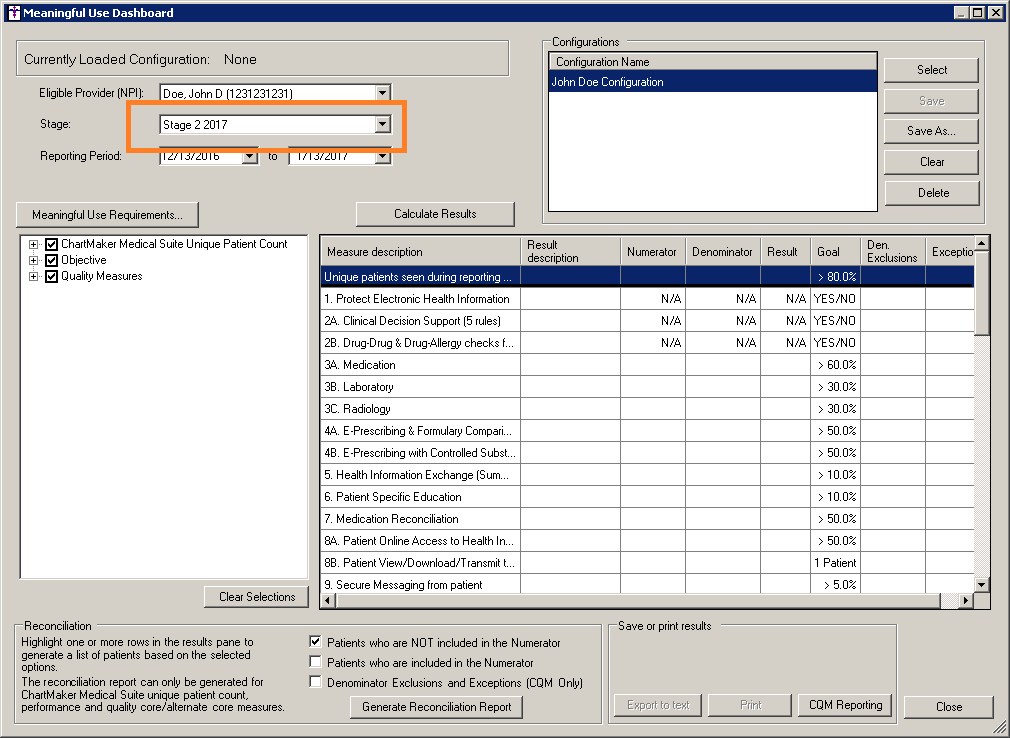Viewport: 1010px width, 738px height.
Task: Click Calculate Results
Action: [x=435, y=214]
